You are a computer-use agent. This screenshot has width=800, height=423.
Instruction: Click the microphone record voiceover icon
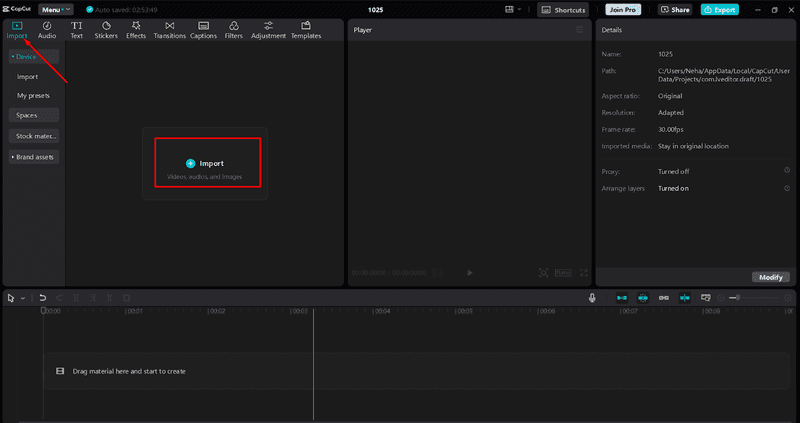click(x=592, y=298)
